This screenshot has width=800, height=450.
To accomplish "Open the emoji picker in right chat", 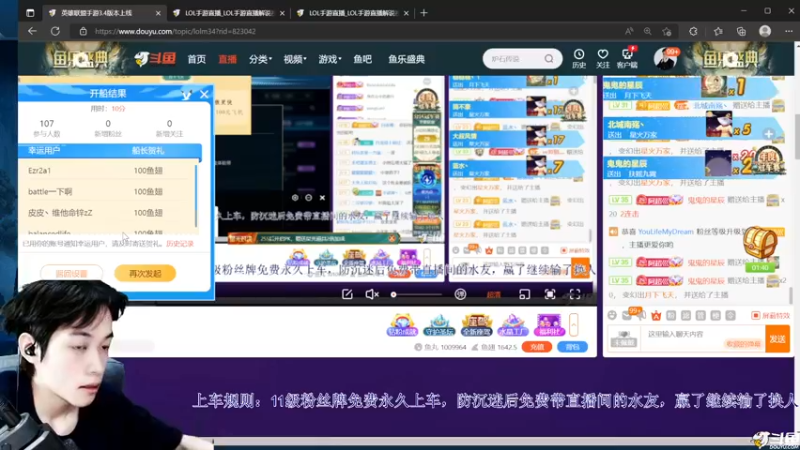I will coord(612,316).
